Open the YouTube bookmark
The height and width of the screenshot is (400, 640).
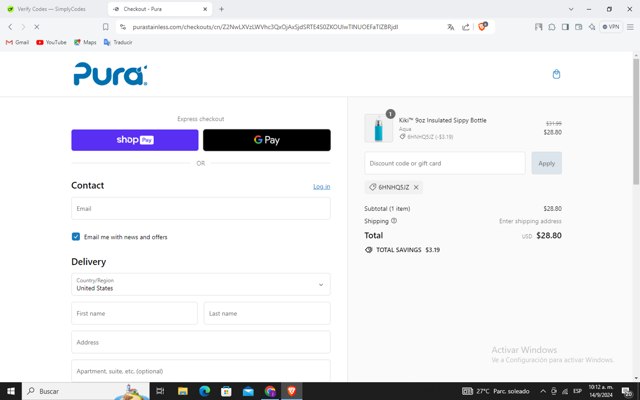point(51,42)
